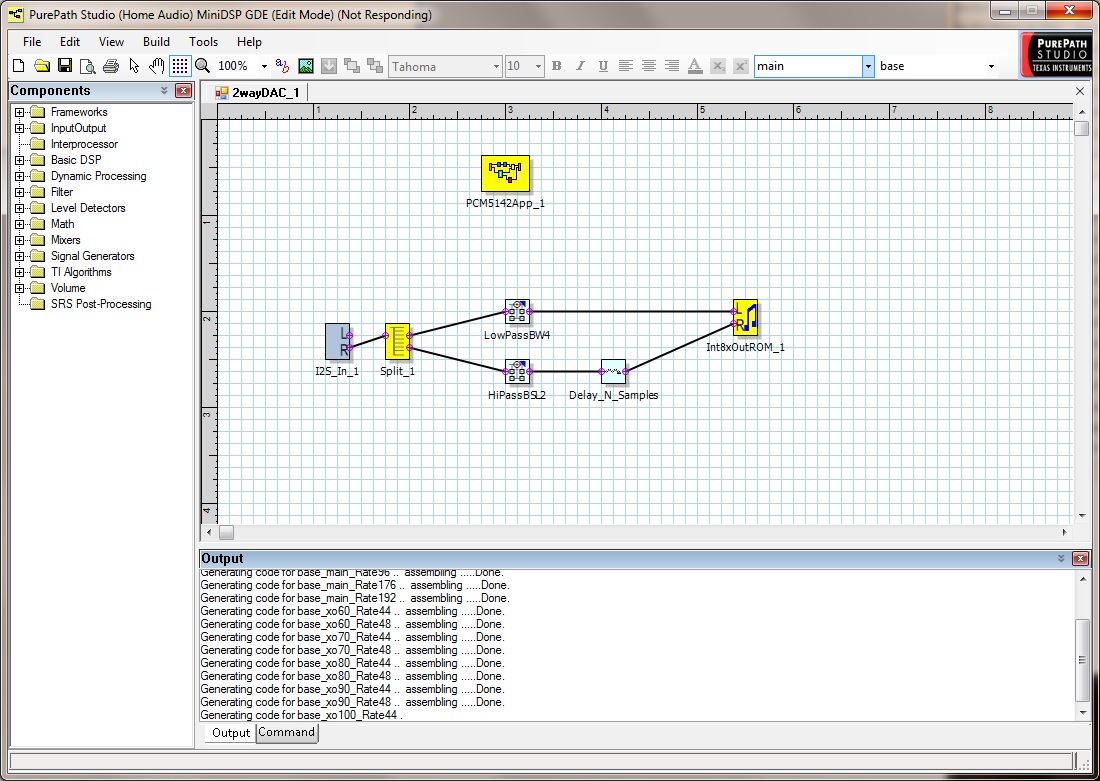Close the Output panel
The image size is (1100, 781).
click(1080, 559)
